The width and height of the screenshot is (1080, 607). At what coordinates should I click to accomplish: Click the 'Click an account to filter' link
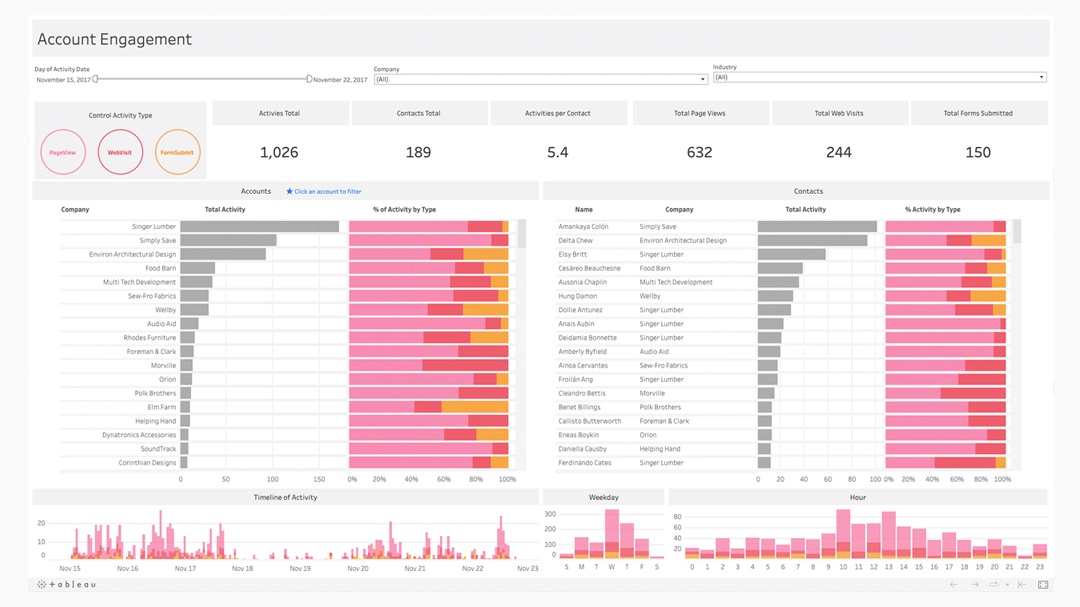[x=328, y=191]
